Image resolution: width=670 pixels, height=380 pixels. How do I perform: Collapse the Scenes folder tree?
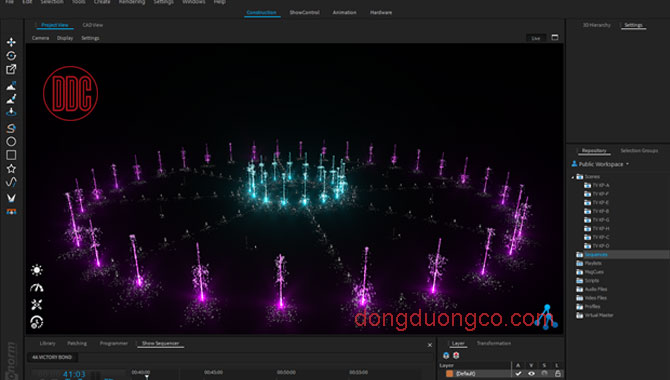tap(573, 177)
